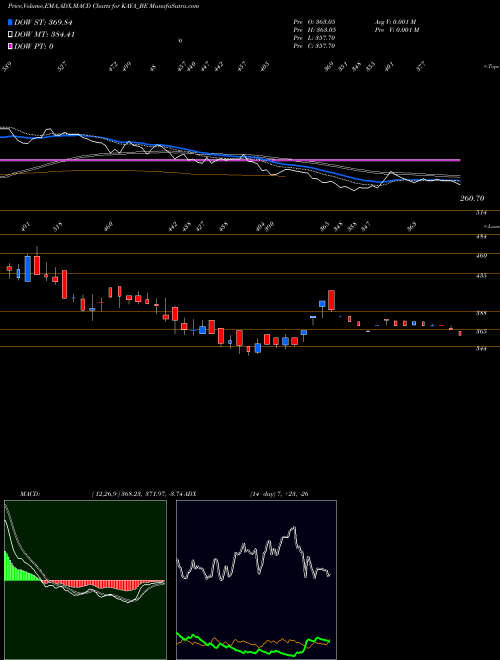This screenshot has width=500, height=660.
Task: Click the 'Pre L:' low price value
Action: click(314, 38)
